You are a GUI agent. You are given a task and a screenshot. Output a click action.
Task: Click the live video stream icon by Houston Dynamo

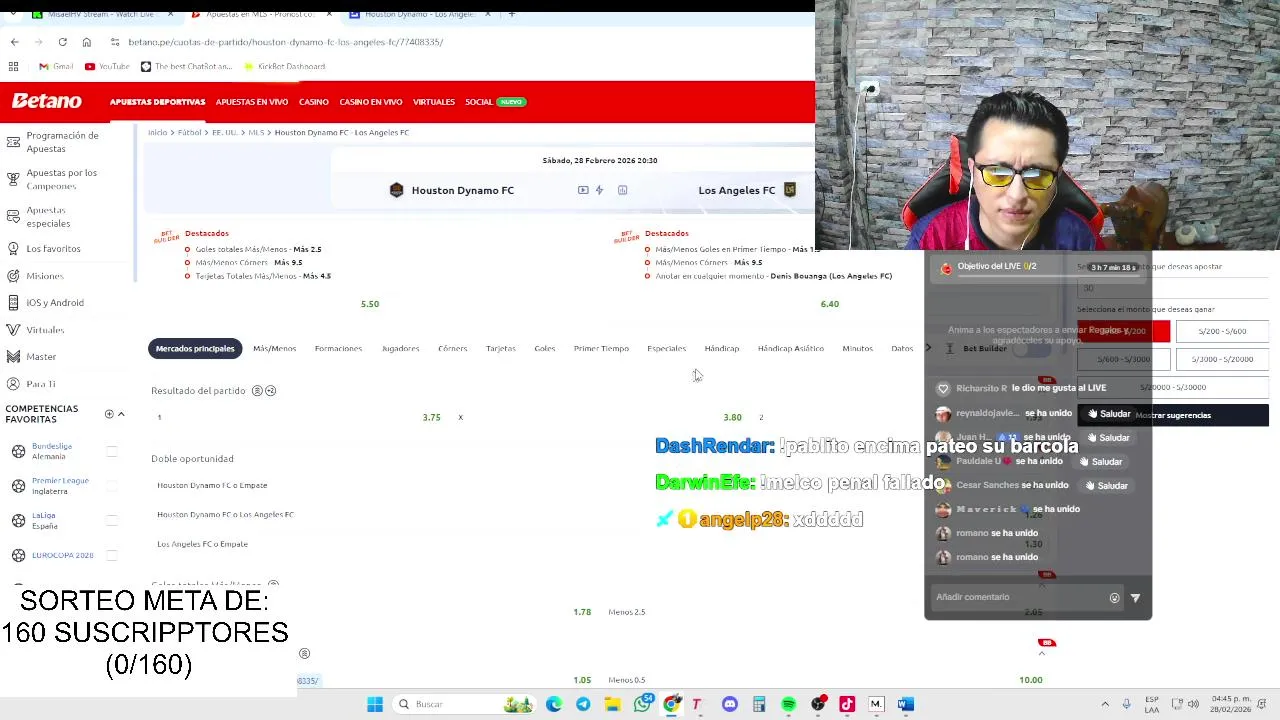point(583,190)
